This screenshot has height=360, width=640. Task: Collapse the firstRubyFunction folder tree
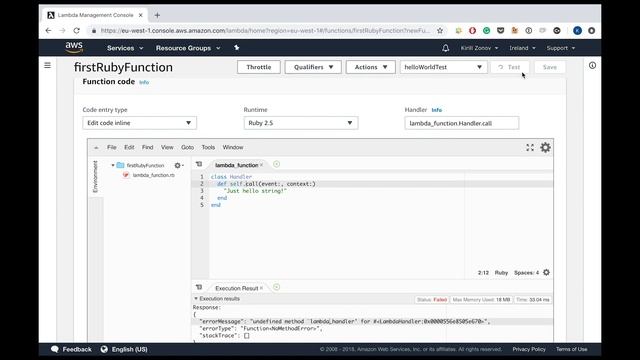tap(113, 165)
